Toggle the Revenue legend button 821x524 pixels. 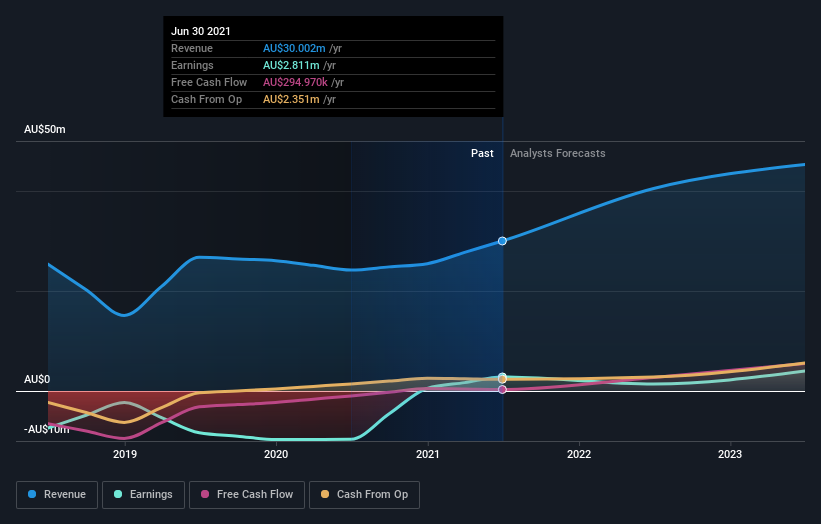(x=57, y=495)
